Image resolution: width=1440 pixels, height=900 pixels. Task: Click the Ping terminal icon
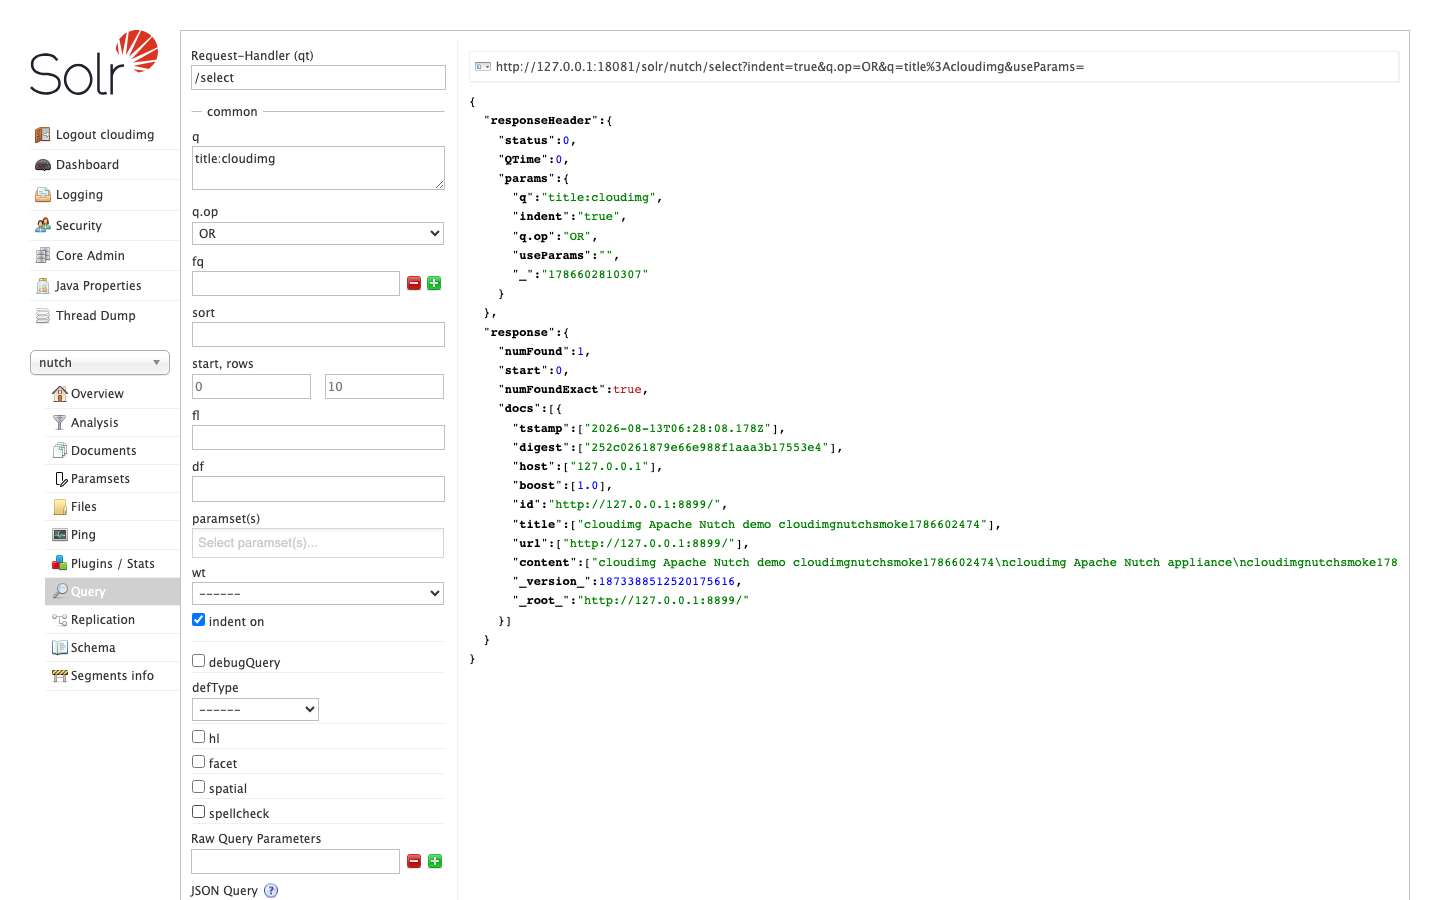coord(60,535)
